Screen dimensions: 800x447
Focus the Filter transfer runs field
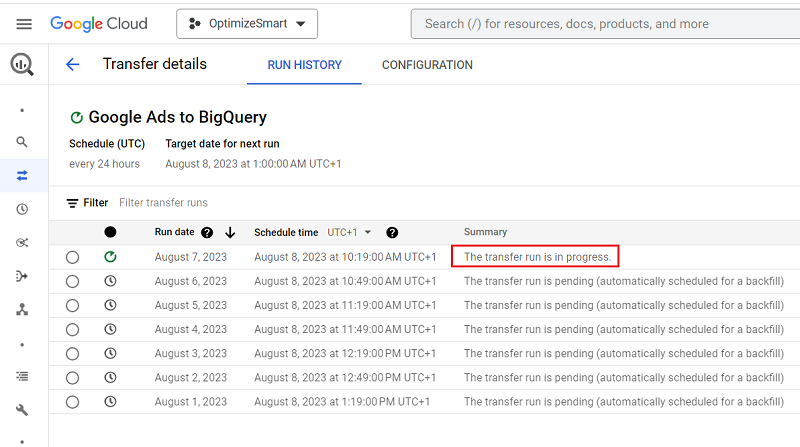coord(163,203)
